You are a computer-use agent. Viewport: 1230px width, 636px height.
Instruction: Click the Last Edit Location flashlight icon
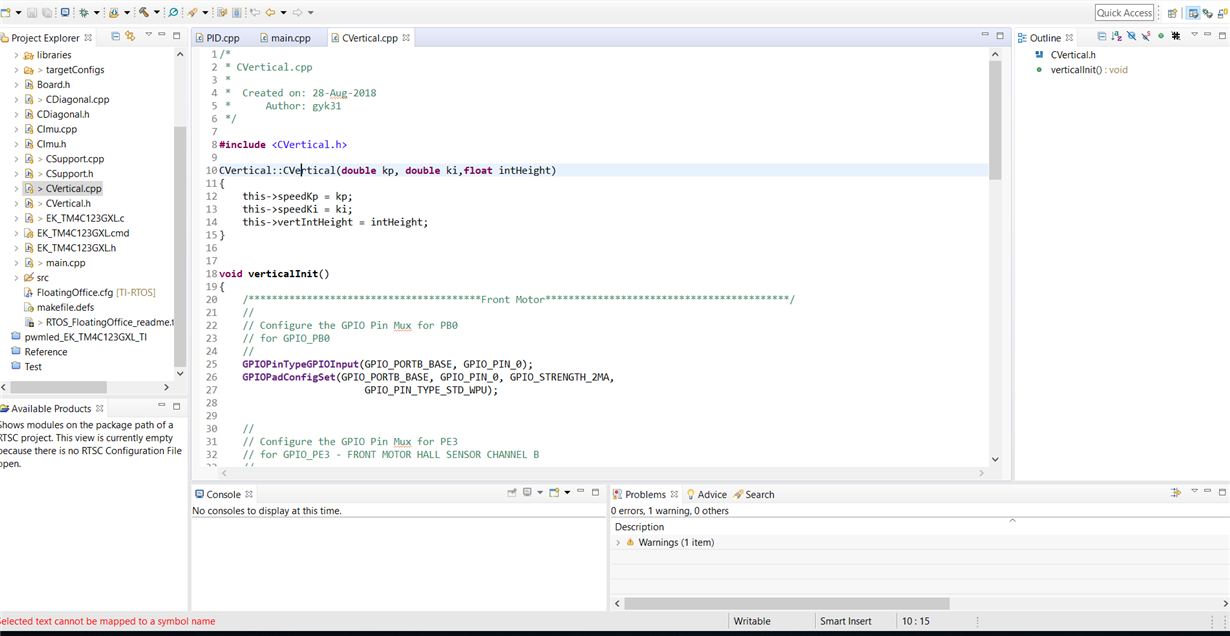pyautogui.click(x=192, y=11)
